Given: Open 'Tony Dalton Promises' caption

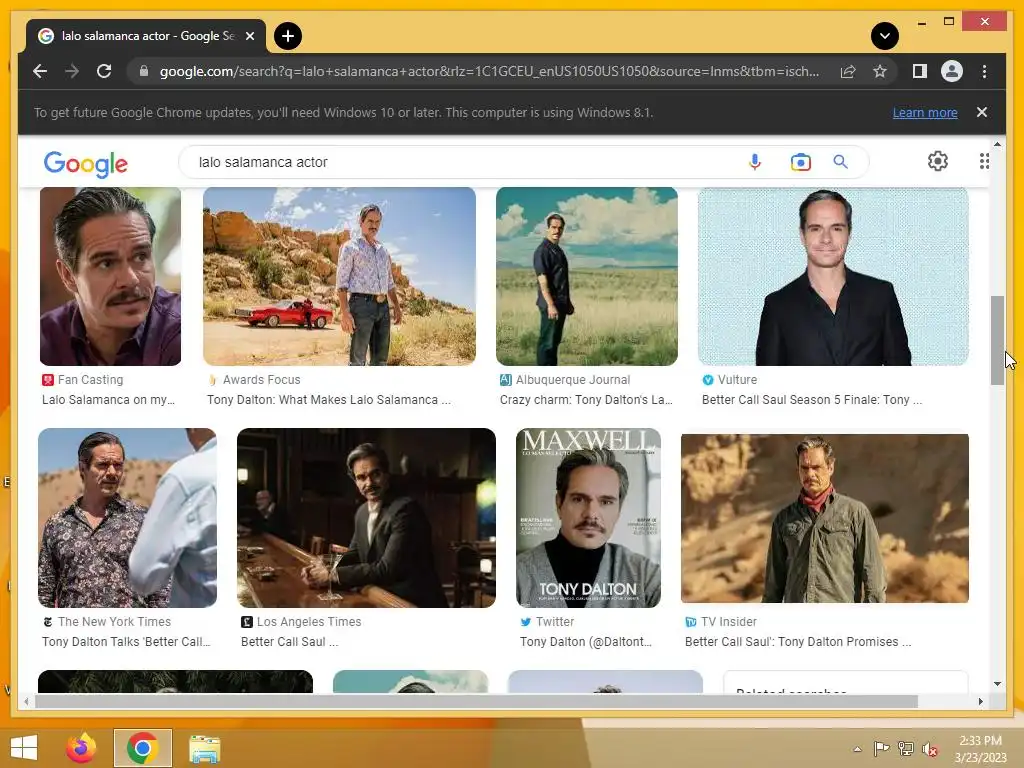Looking at the screenshot, I should pyautogui.click(x=798, y=642).
